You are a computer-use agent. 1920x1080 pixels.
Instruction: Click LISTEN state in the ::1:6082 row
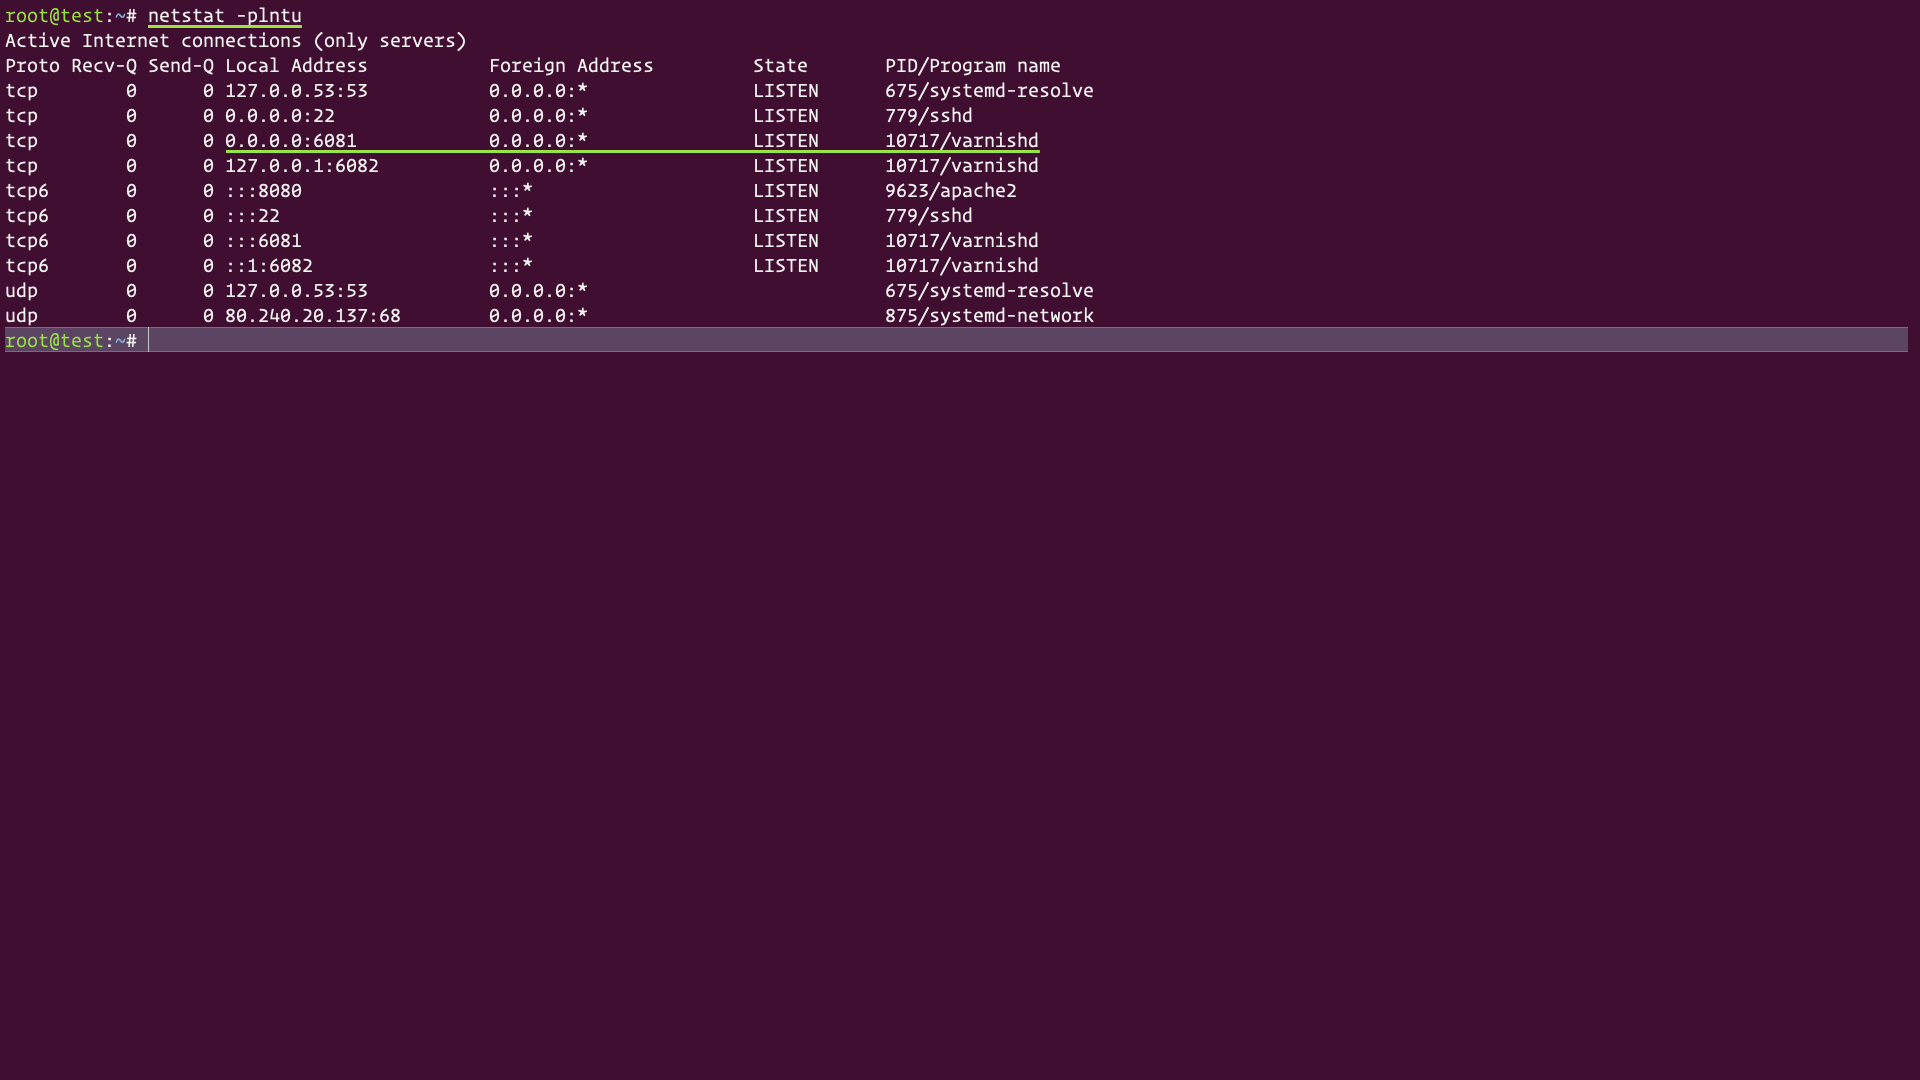786,266
